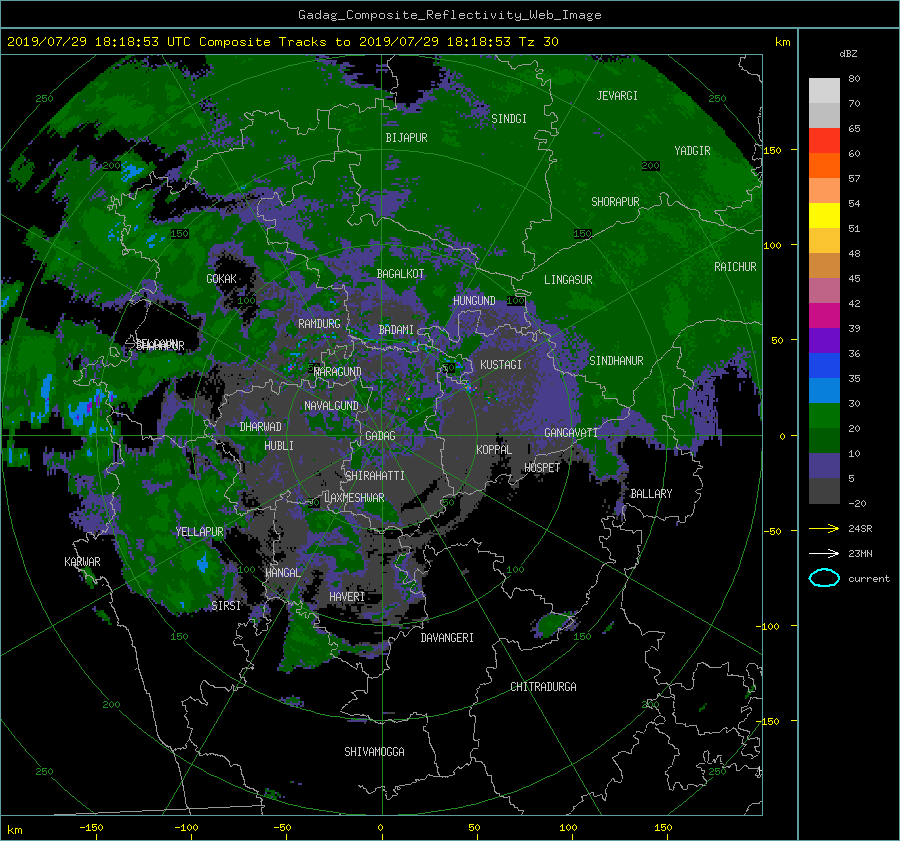Click the RAMDURG city label
900x841 pixels.
tap(319, 324)
